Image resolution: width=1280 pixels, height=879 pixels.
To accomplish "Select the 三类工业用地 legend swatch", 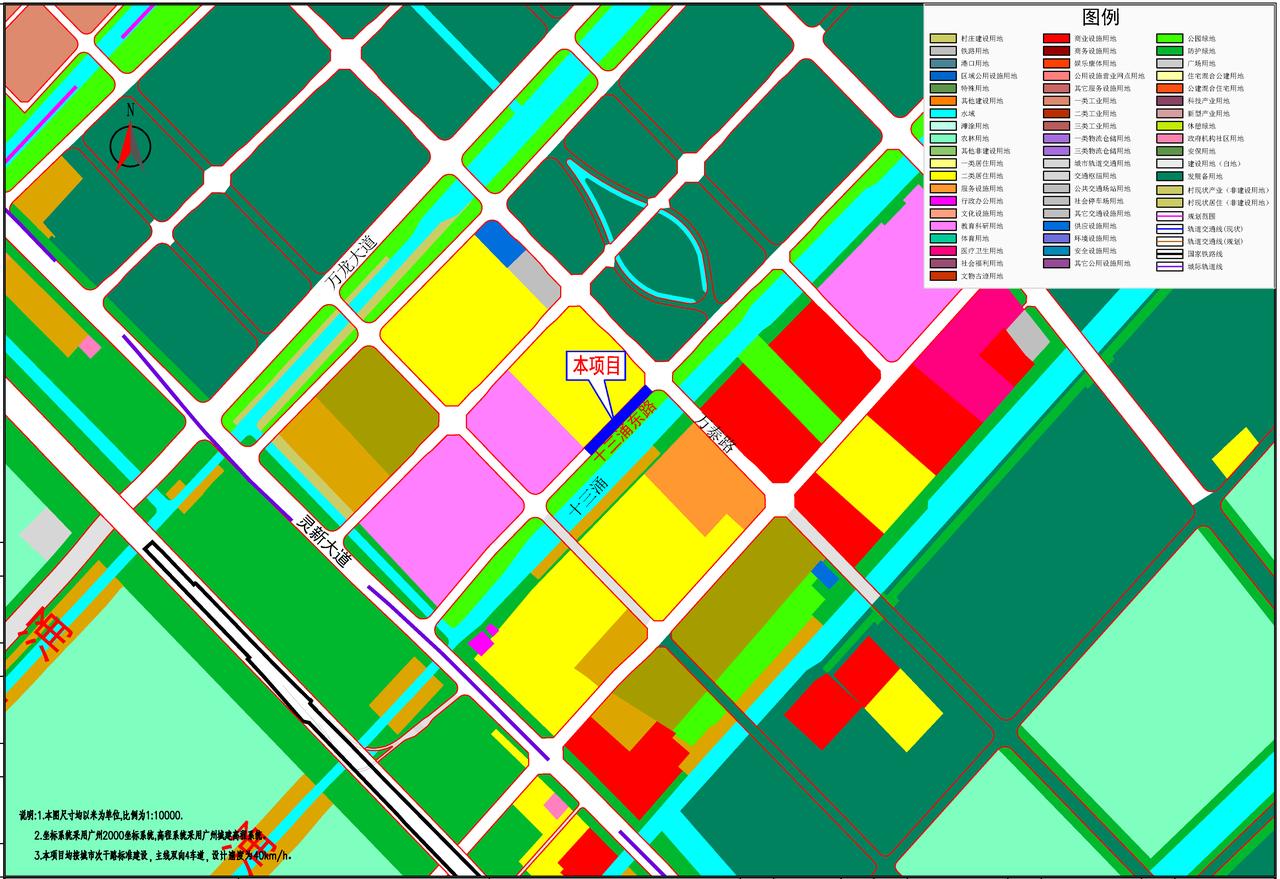I will pyautogui.click(x=1057, y=126).
